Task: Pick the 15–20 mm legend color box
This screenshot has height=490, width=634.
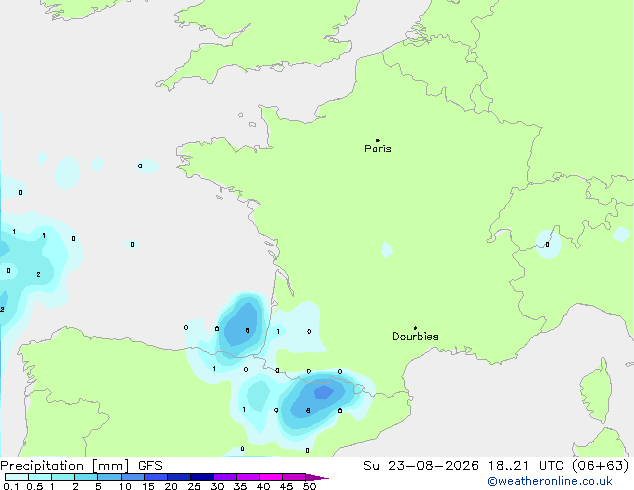Action: click(x=156, y=477)
